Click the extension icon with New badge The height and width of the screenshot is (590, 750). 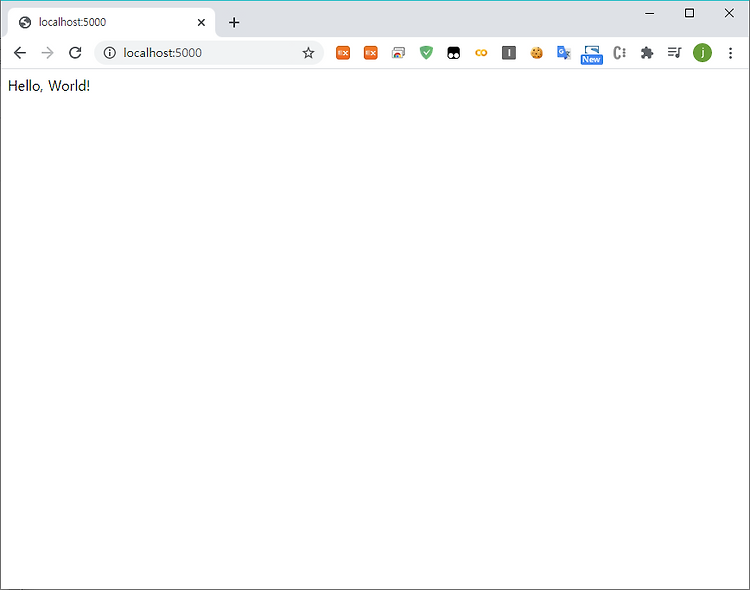pyautogui.click(x=592, y=55)
